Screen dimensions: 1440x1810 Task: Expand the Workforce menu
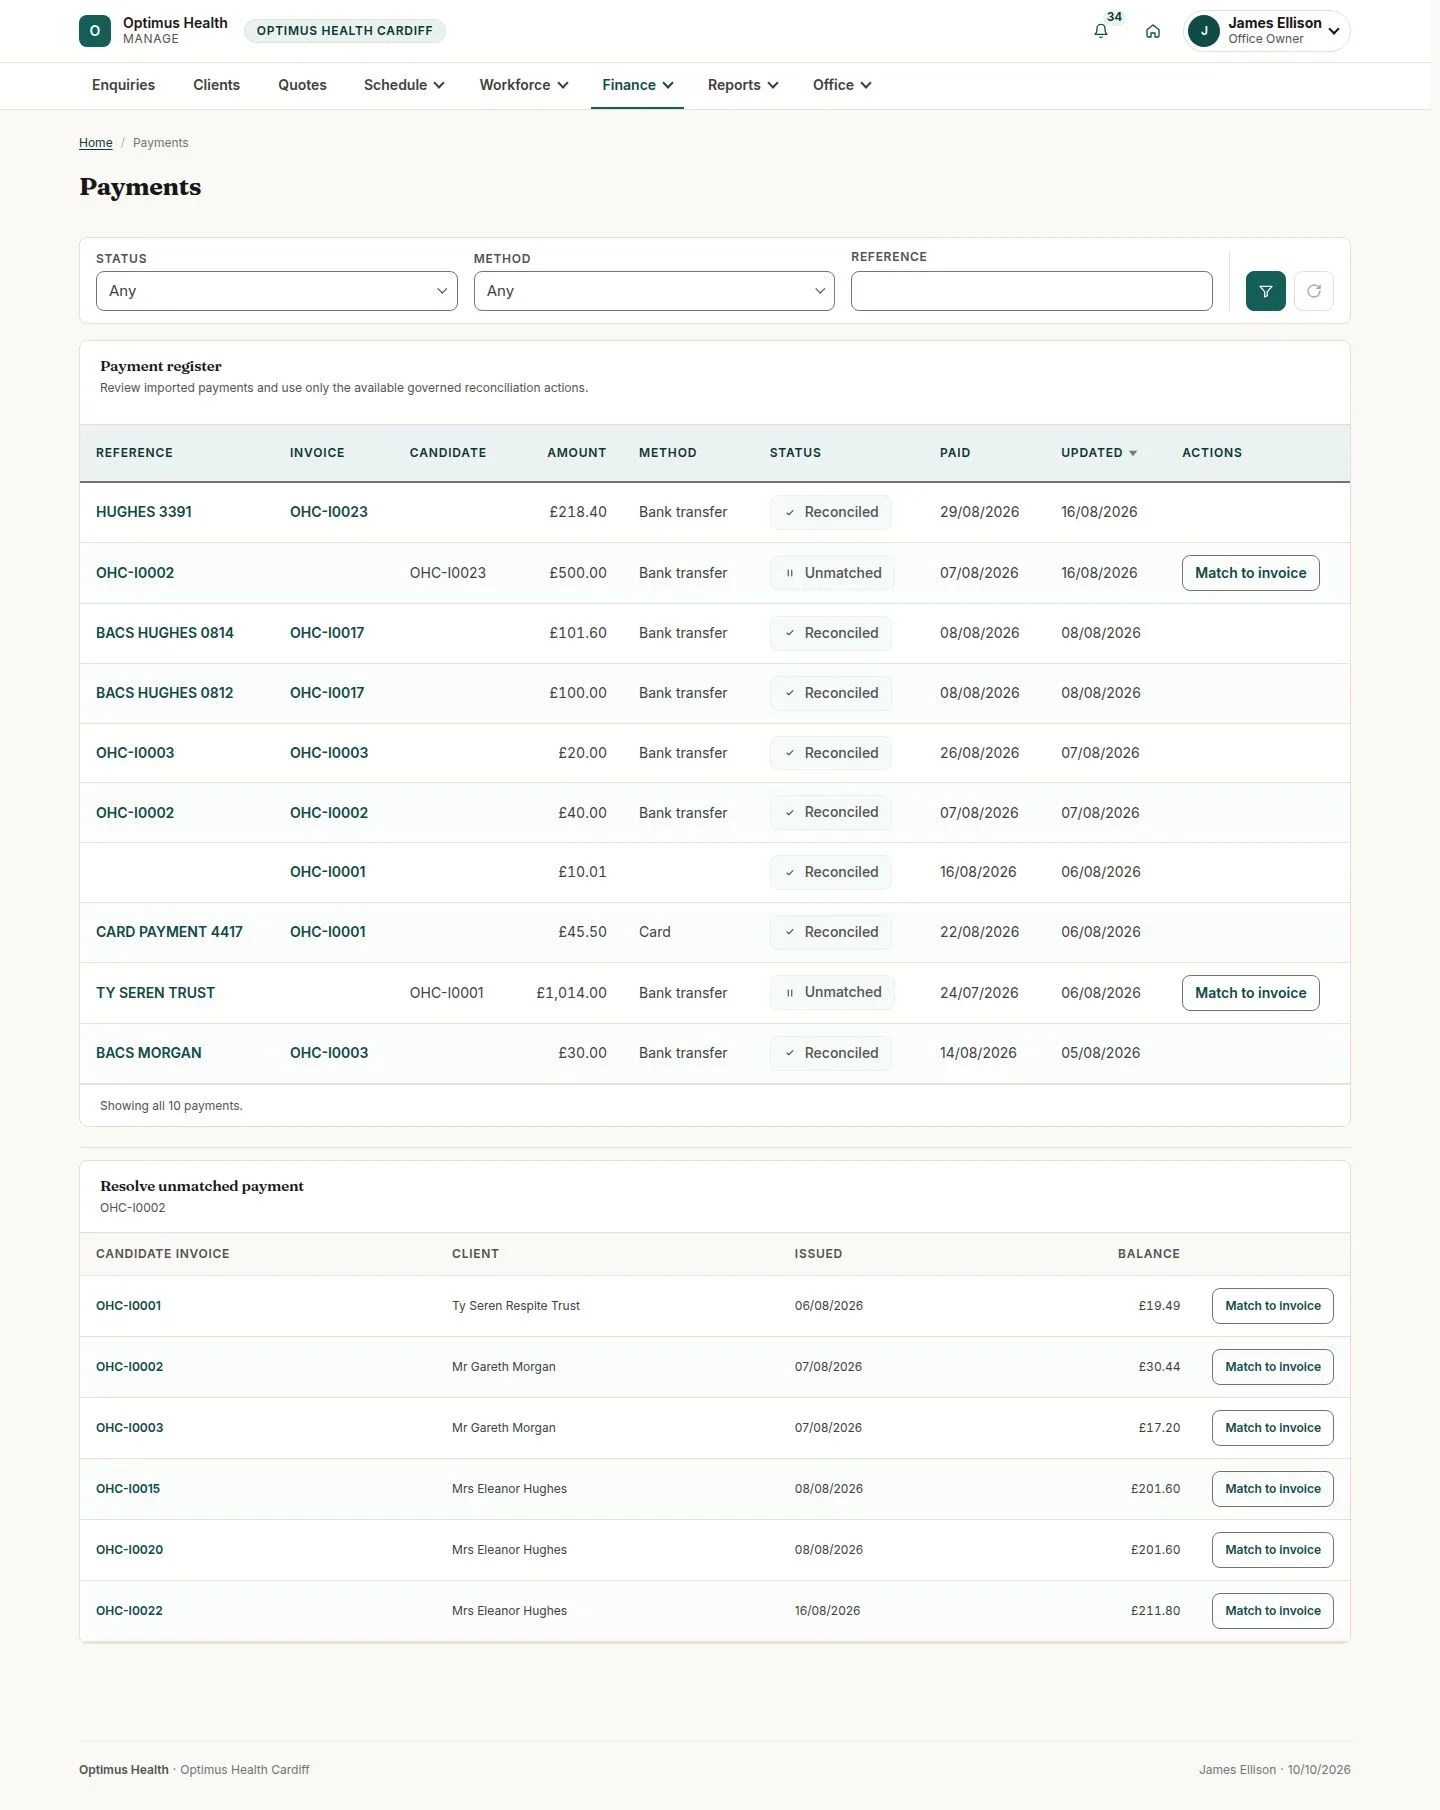[x=524, y=85]
